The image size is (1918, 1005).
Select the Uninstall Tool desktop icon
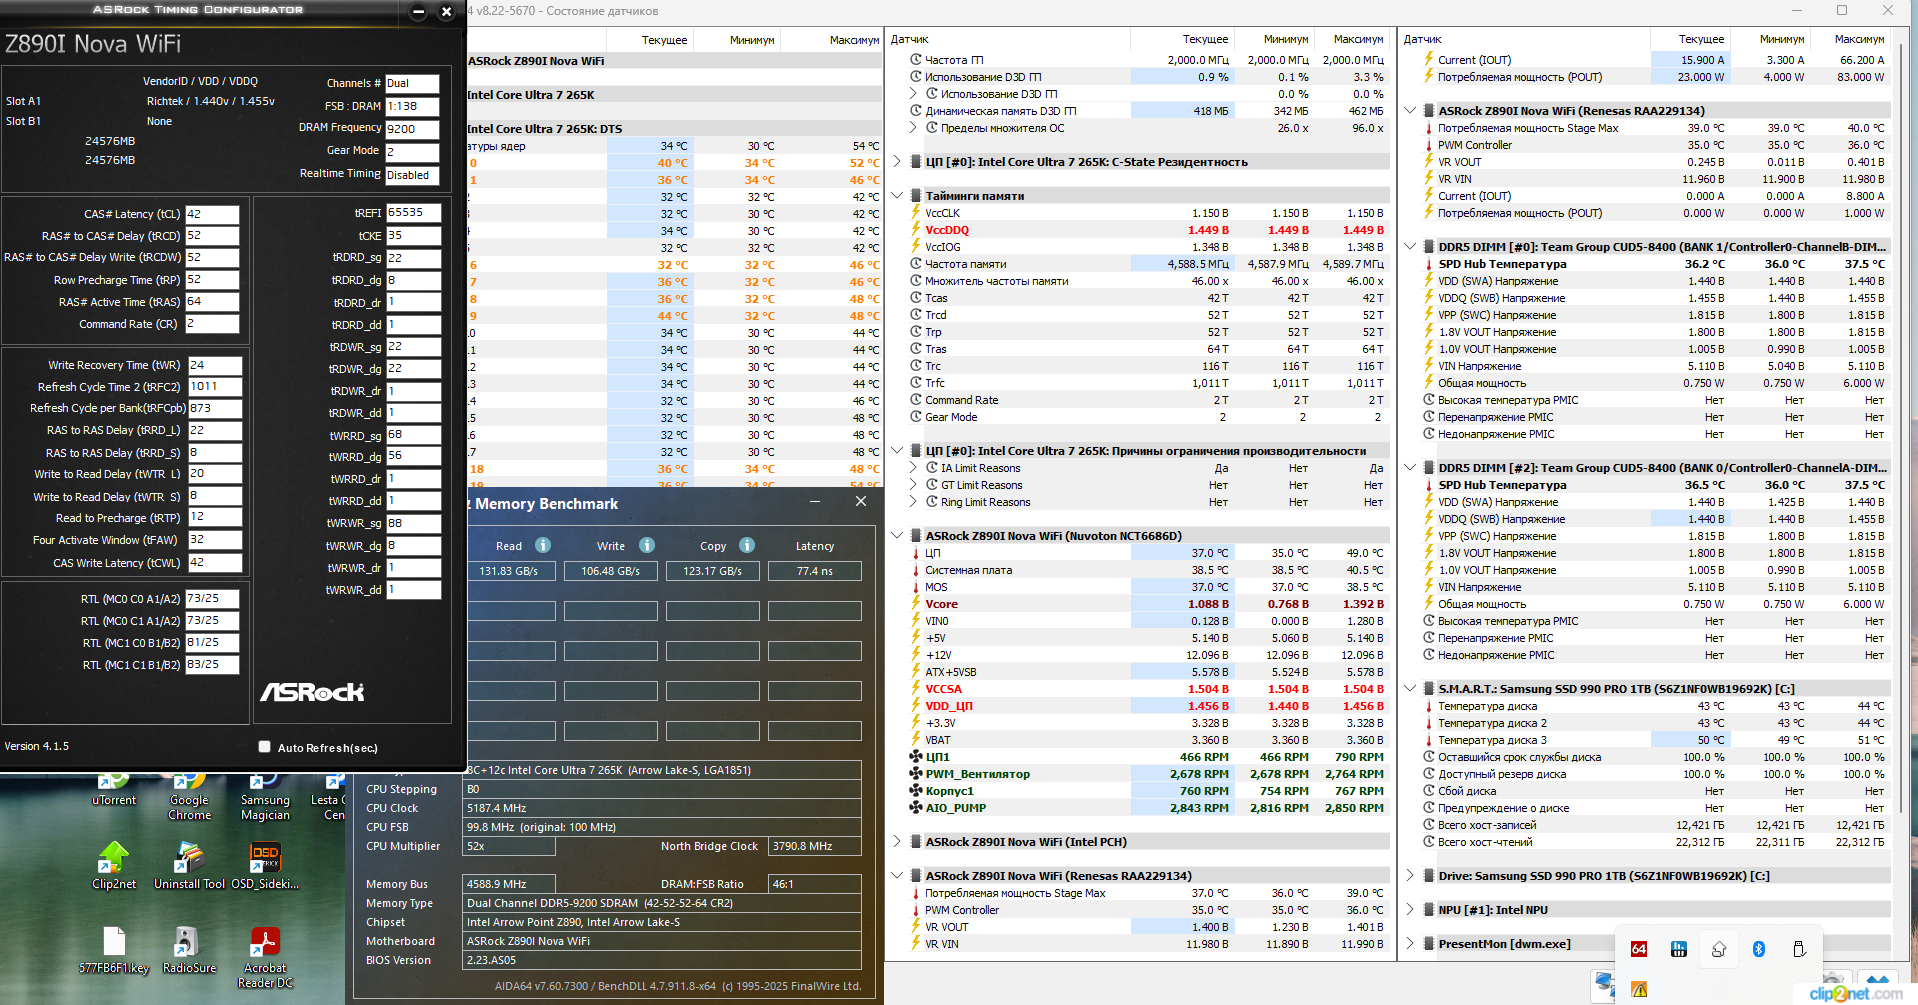[x=189, y=866]
